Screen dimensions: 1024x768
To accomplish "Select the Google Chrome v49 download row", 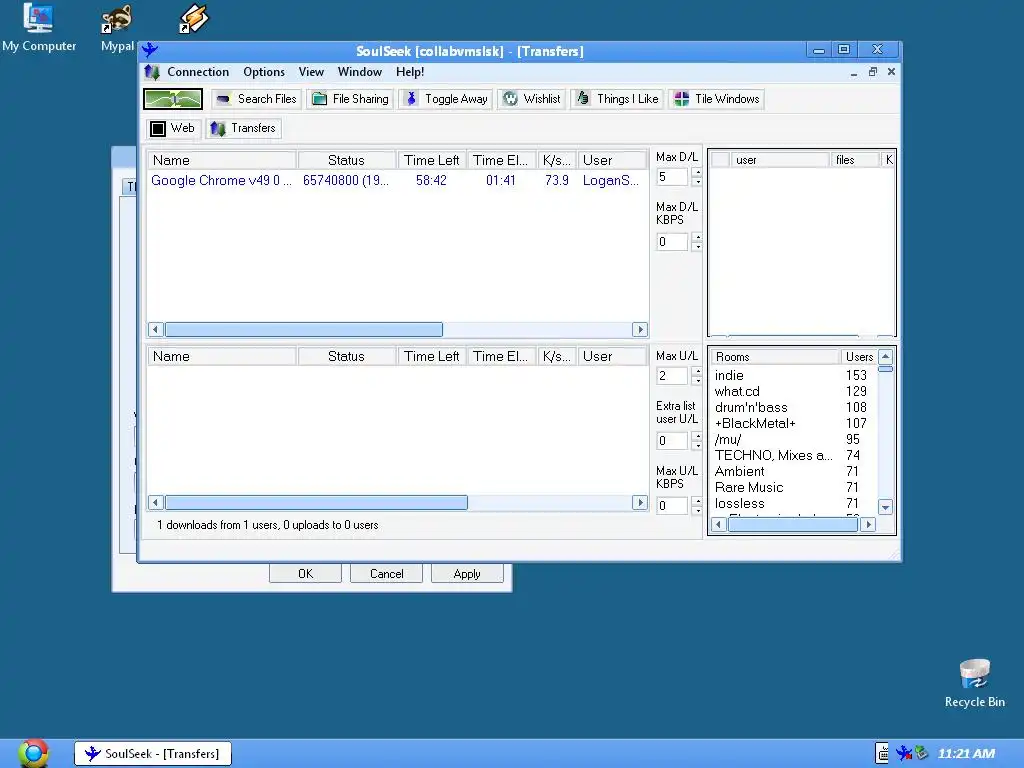I will (397, 180).
